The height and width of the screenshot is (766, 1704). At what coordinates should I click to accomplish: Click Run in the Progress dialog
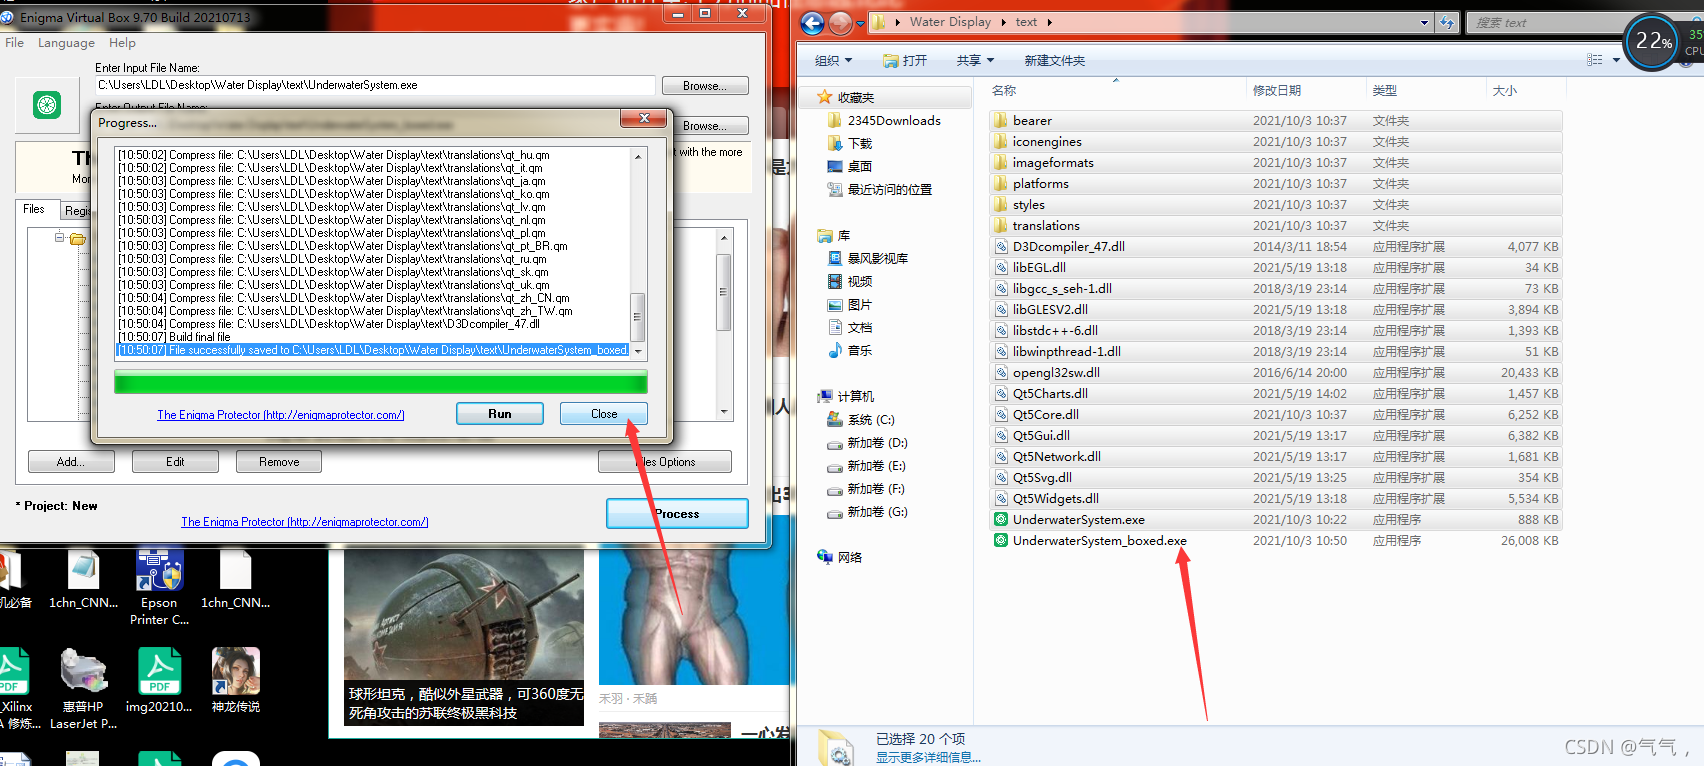(x=500, y=414)
